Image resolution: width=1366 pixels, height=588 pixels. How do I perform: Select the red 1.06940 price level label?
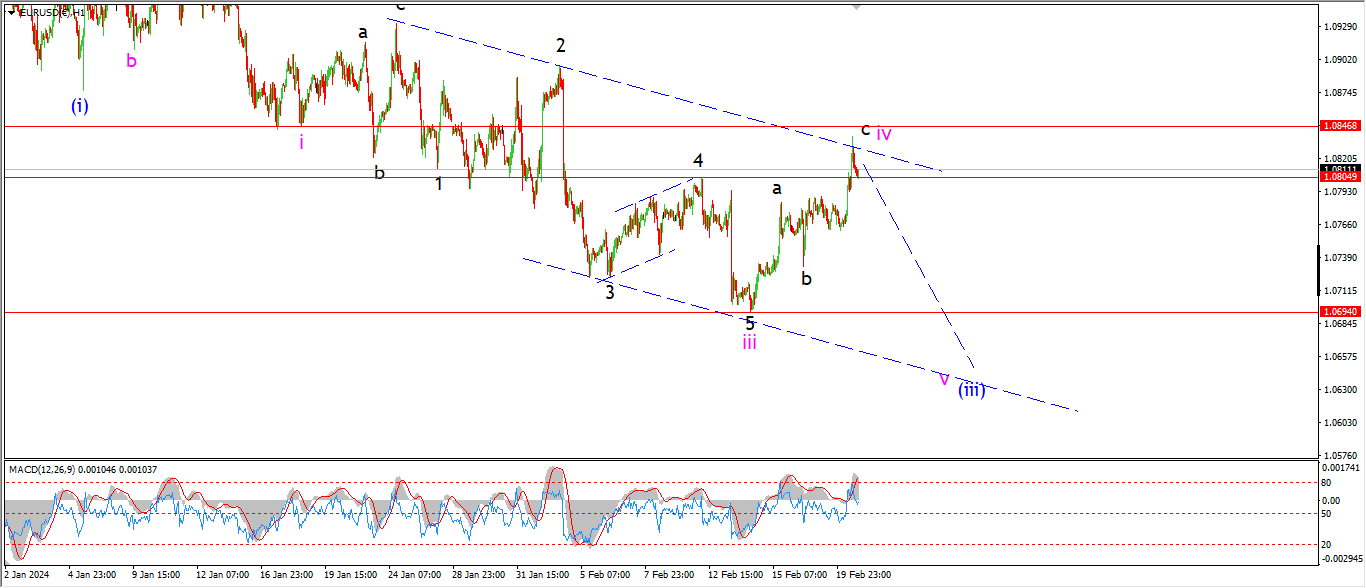(x=1339, y=312)
